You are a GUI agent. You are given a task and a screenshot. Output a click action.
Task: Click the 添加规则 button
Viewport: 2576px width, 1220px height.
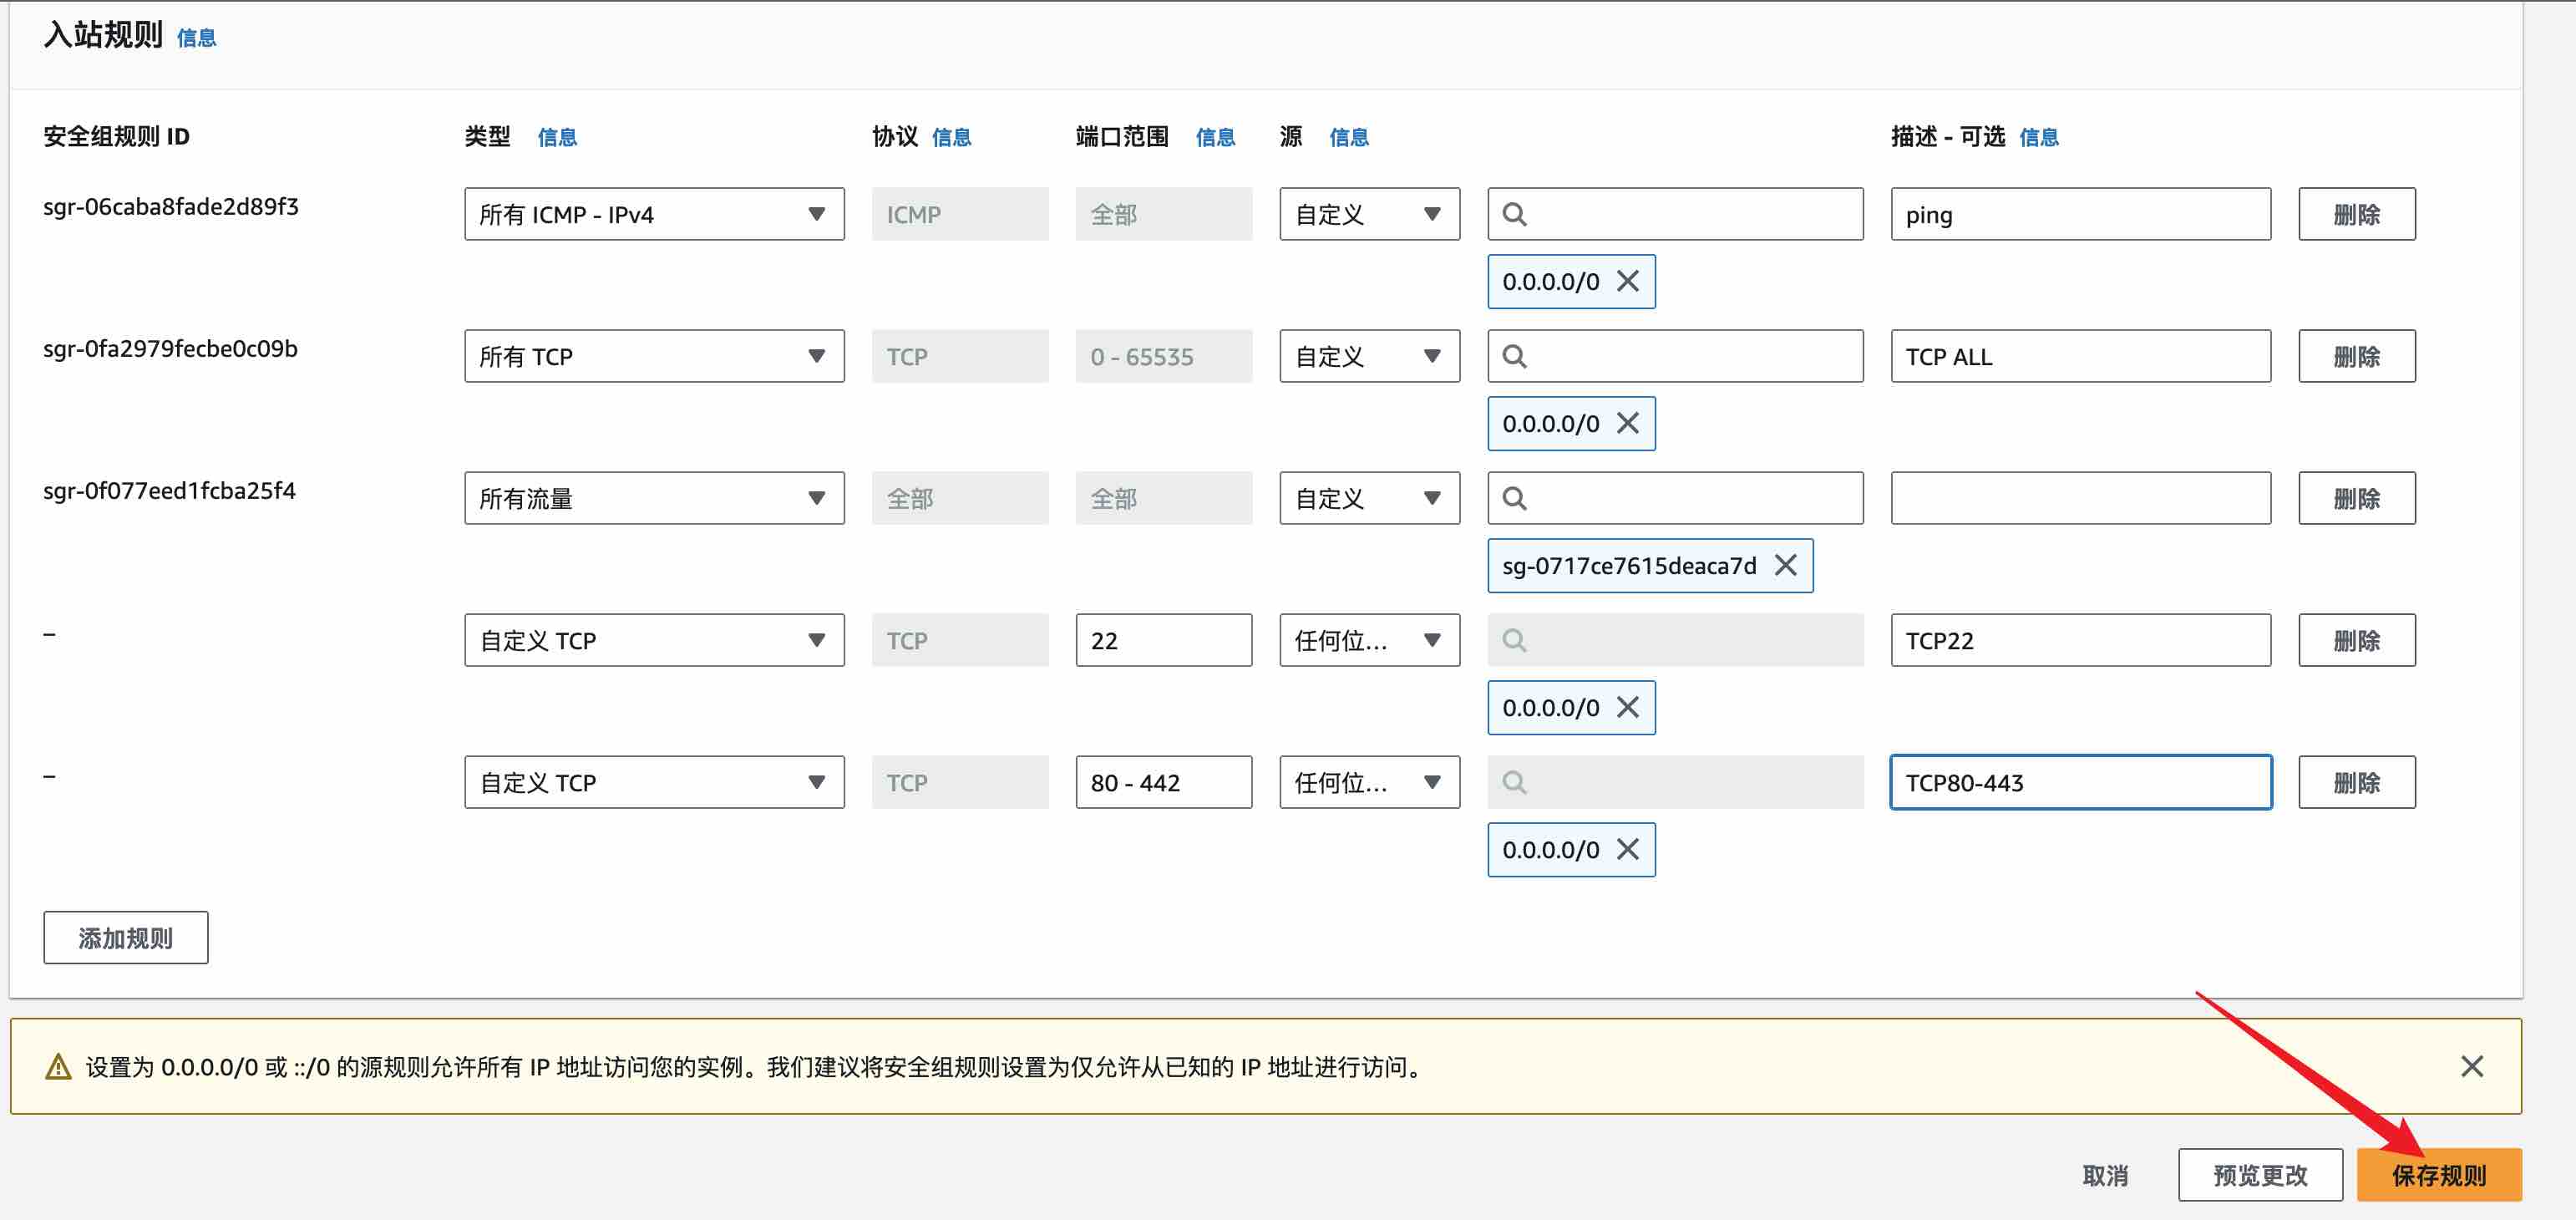click(126, 937)
